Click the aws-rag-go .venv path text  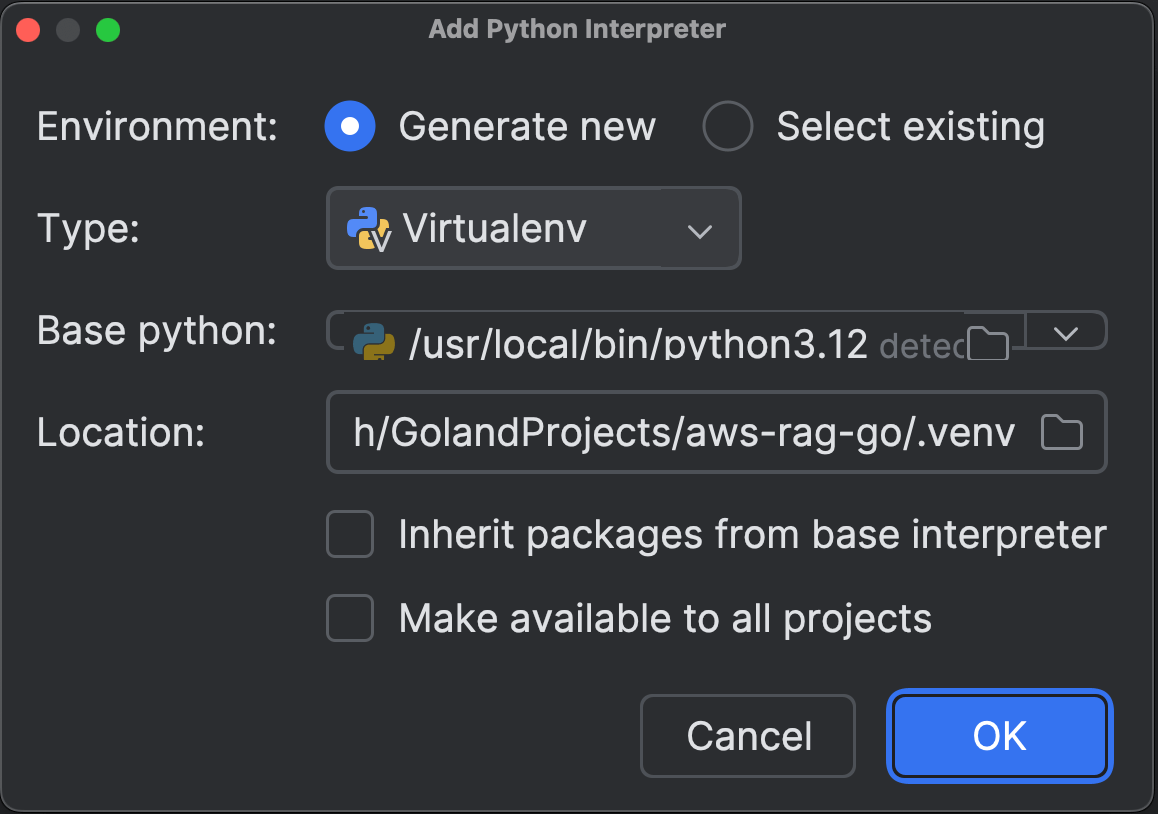(680, 431)
